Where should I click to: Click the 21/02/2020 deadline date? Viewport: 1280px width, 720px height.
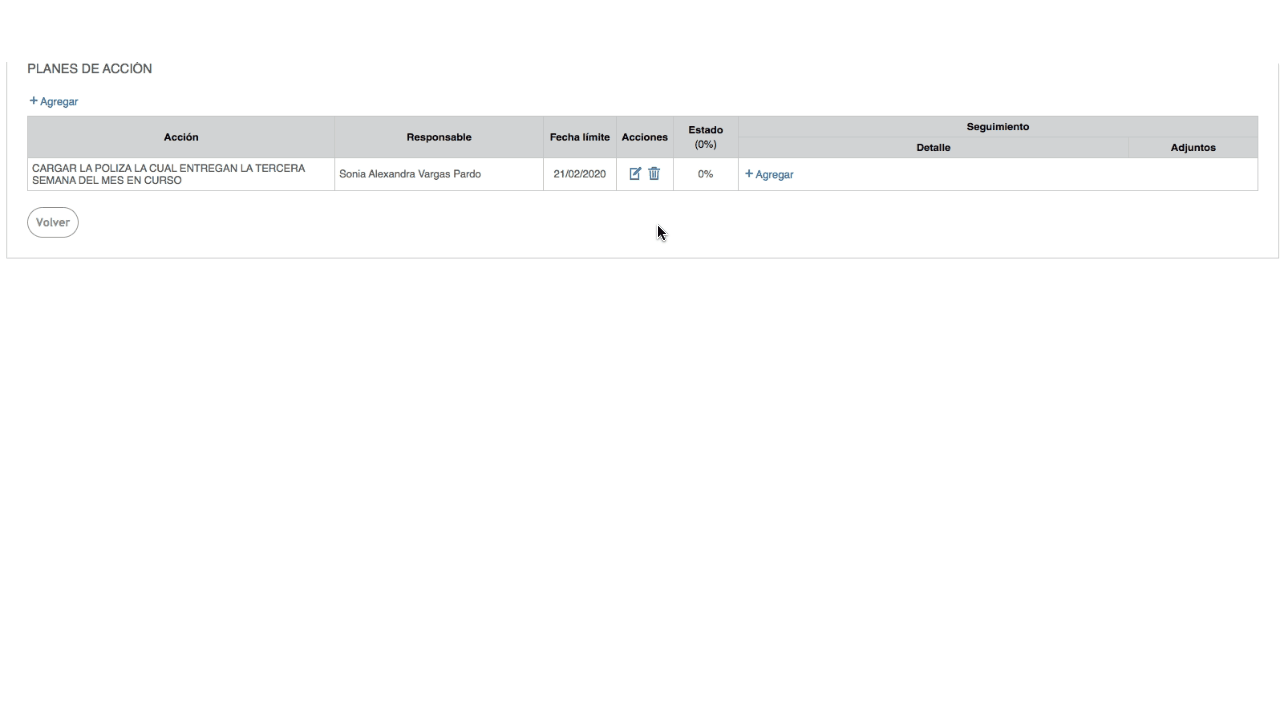[580, 174]
